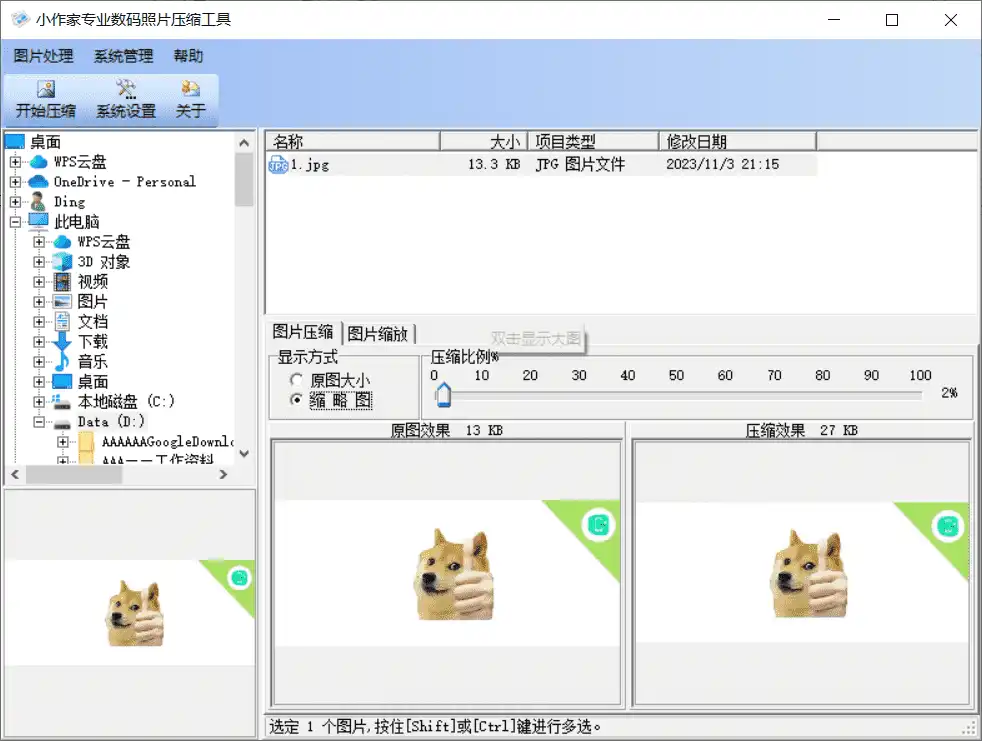Click the 视频 film icon

tap(62, 282)
